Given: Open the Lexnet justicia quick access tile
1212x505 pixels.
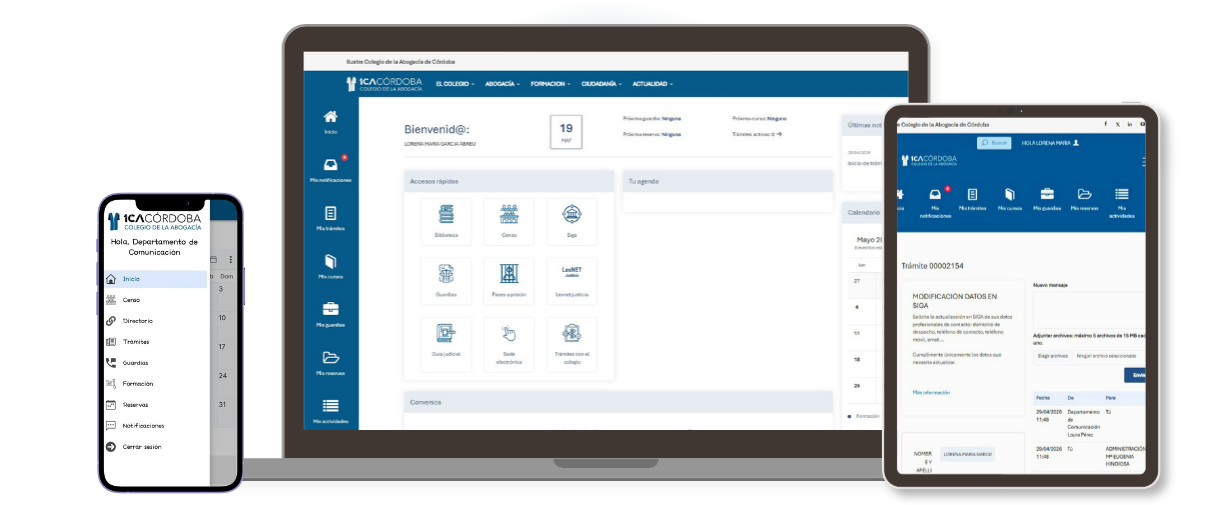Looking at the screenshot, I should 571,282.
